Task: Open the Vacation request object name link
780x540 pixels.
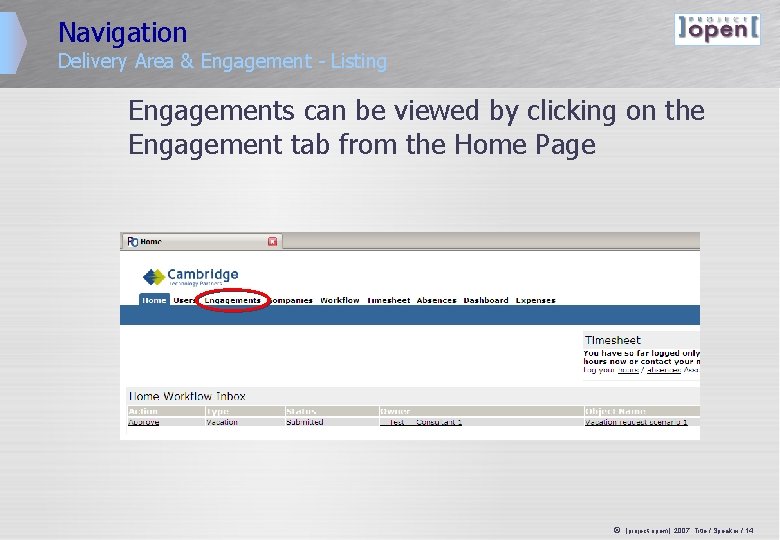Action: [x=636, y=422]
